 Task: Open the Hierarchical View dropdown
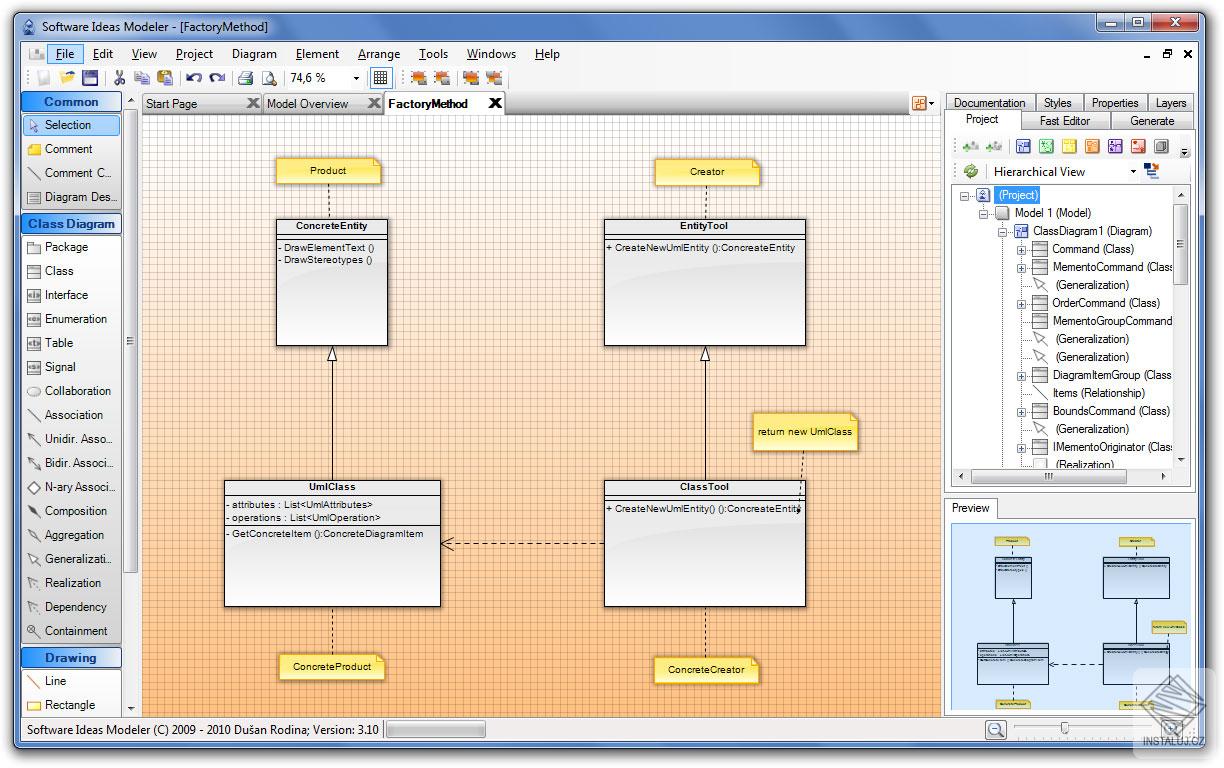[x=1133, y=171]
